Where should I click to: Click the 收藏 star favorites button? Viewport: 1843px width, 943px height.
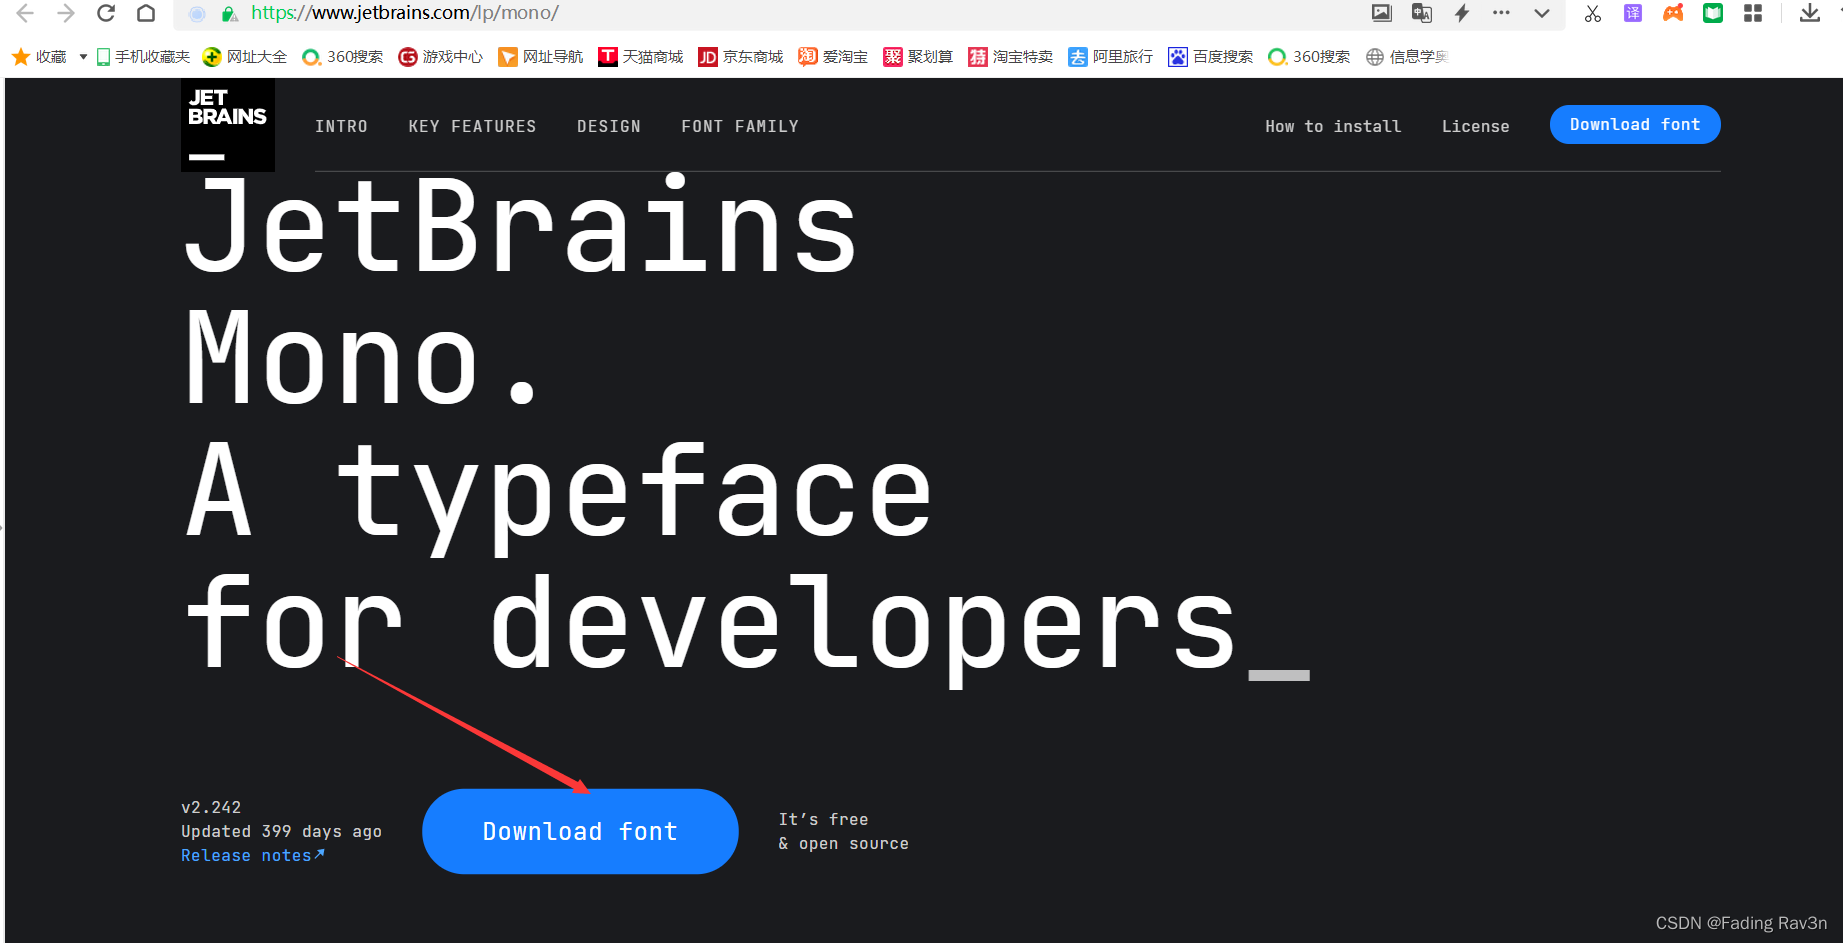pyautogui.click(x=39, y=57)
